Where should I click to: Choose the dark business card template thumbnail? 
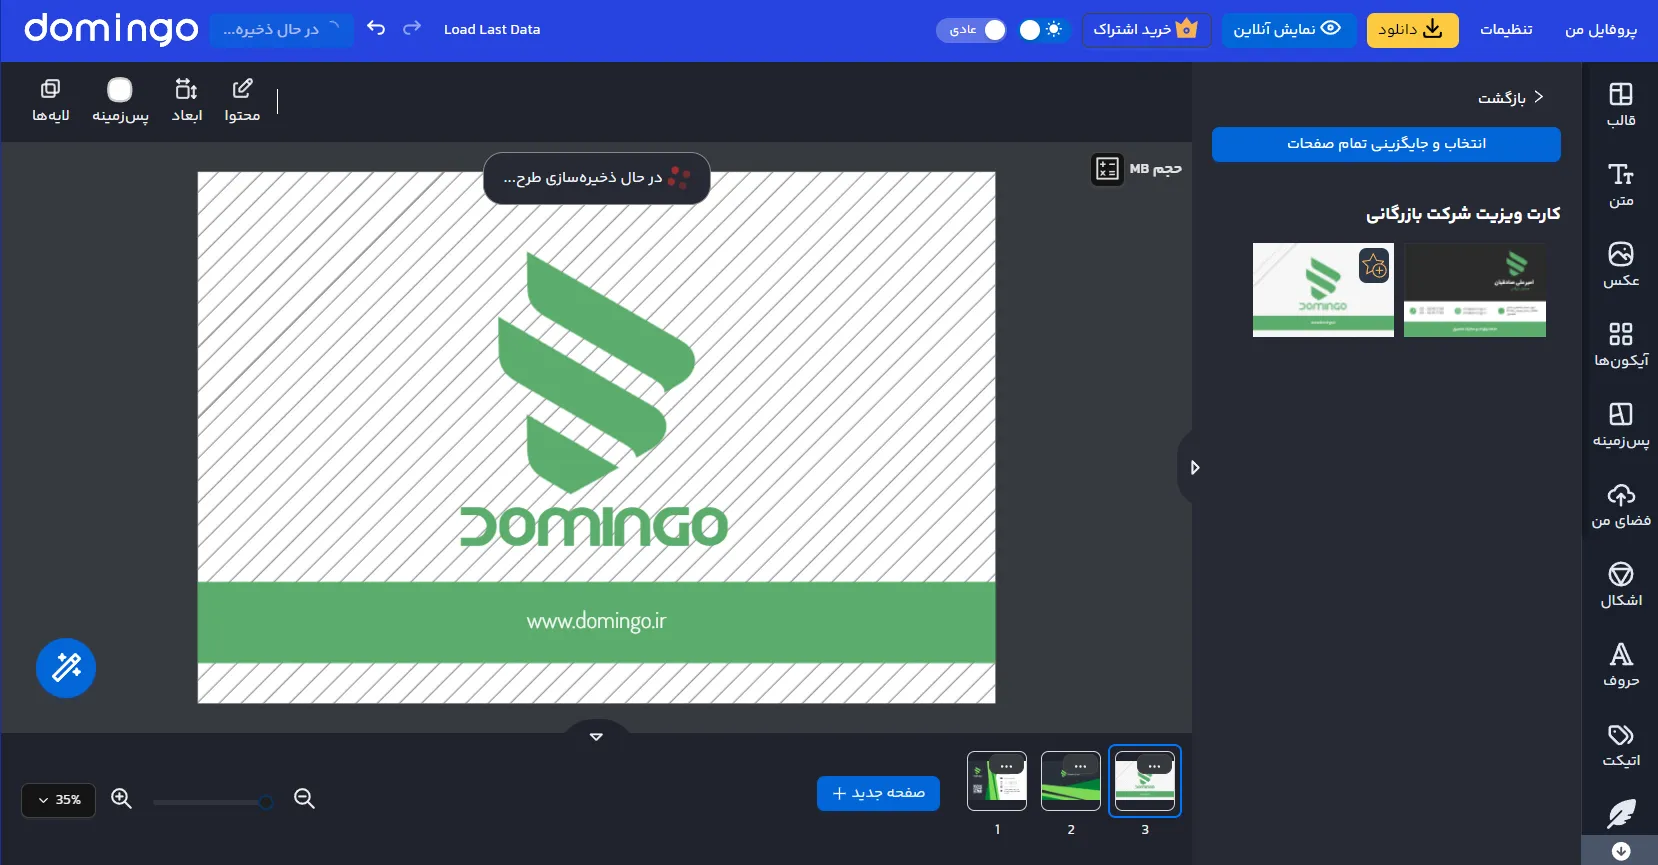[1475, 290]
